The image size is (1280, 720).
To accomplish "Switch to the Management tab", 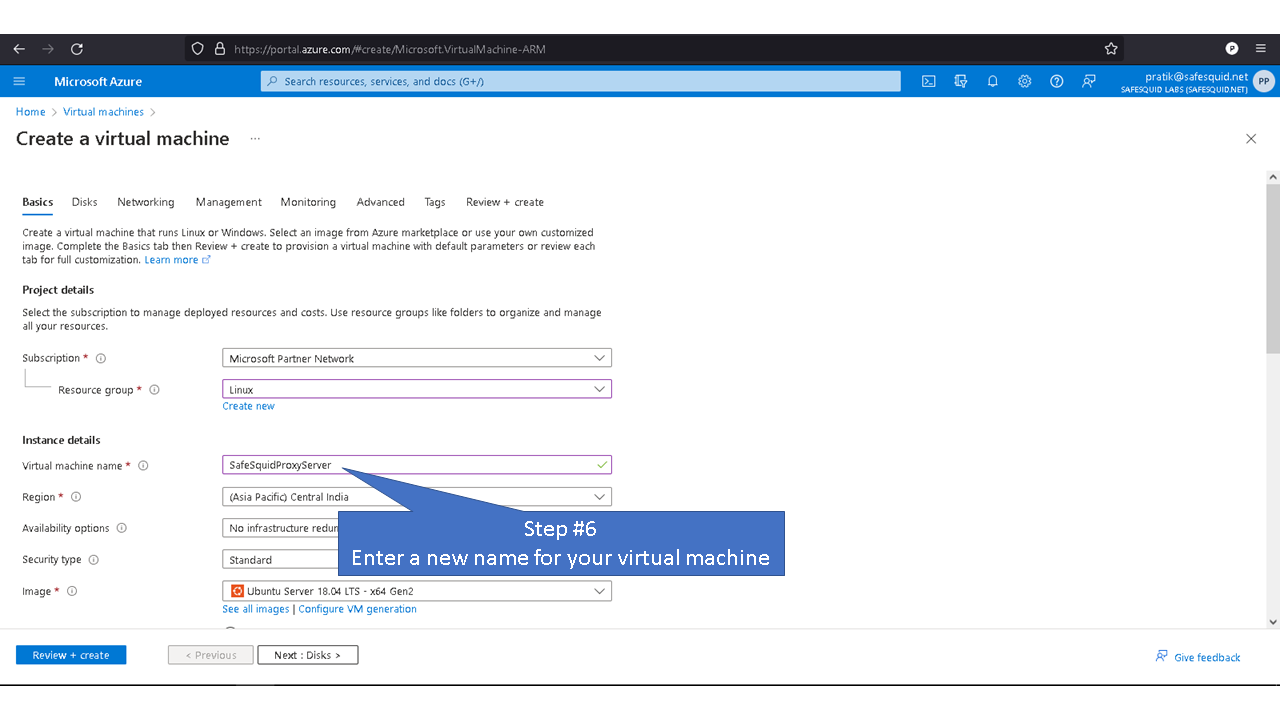I will [229, 202].
